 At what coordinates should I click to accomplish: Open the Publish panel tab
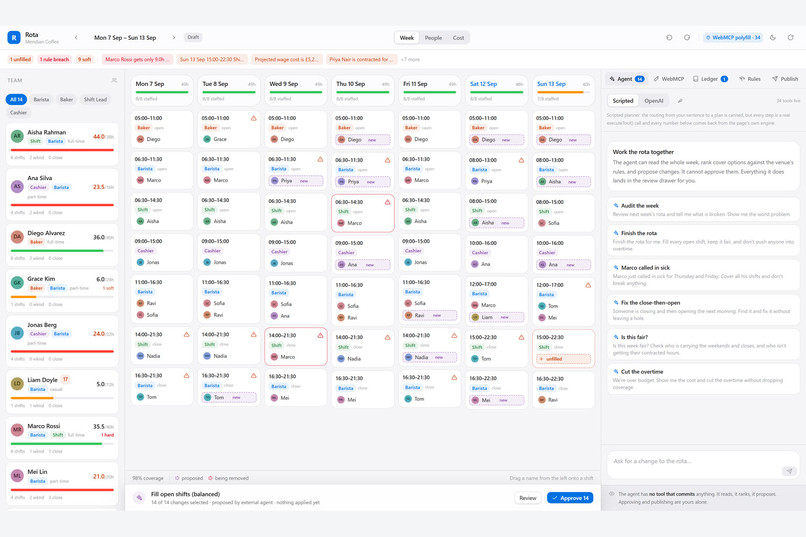785,79
